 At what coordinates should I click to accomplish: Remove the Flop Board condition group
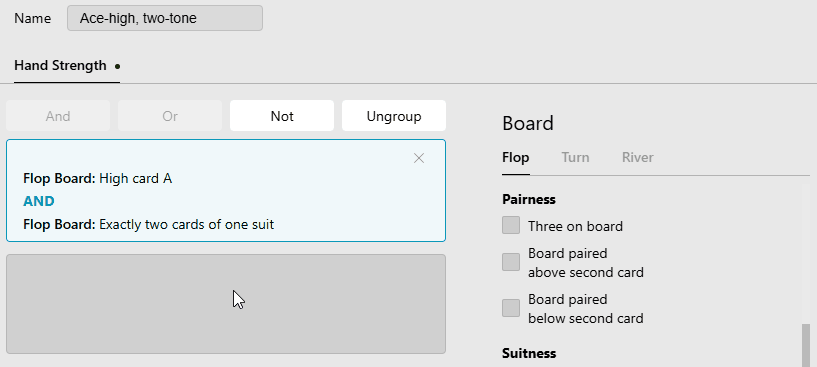[418, 158]
